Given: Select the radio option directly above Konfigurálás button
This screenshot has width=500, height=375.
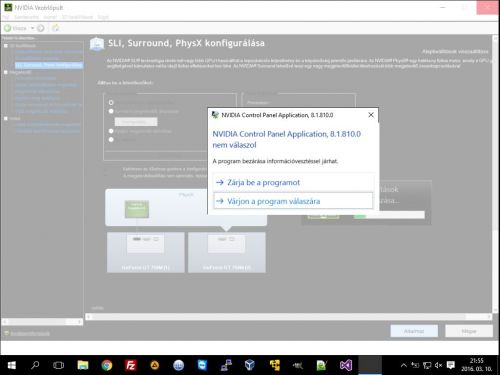Looking at the screenshot, I should pyautogui.click(x=111, y=111).
